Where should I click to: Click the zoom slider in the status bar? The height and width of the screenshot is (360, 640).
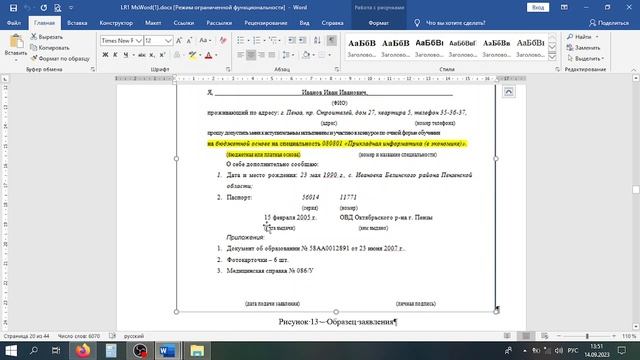(x=587, y=336)
